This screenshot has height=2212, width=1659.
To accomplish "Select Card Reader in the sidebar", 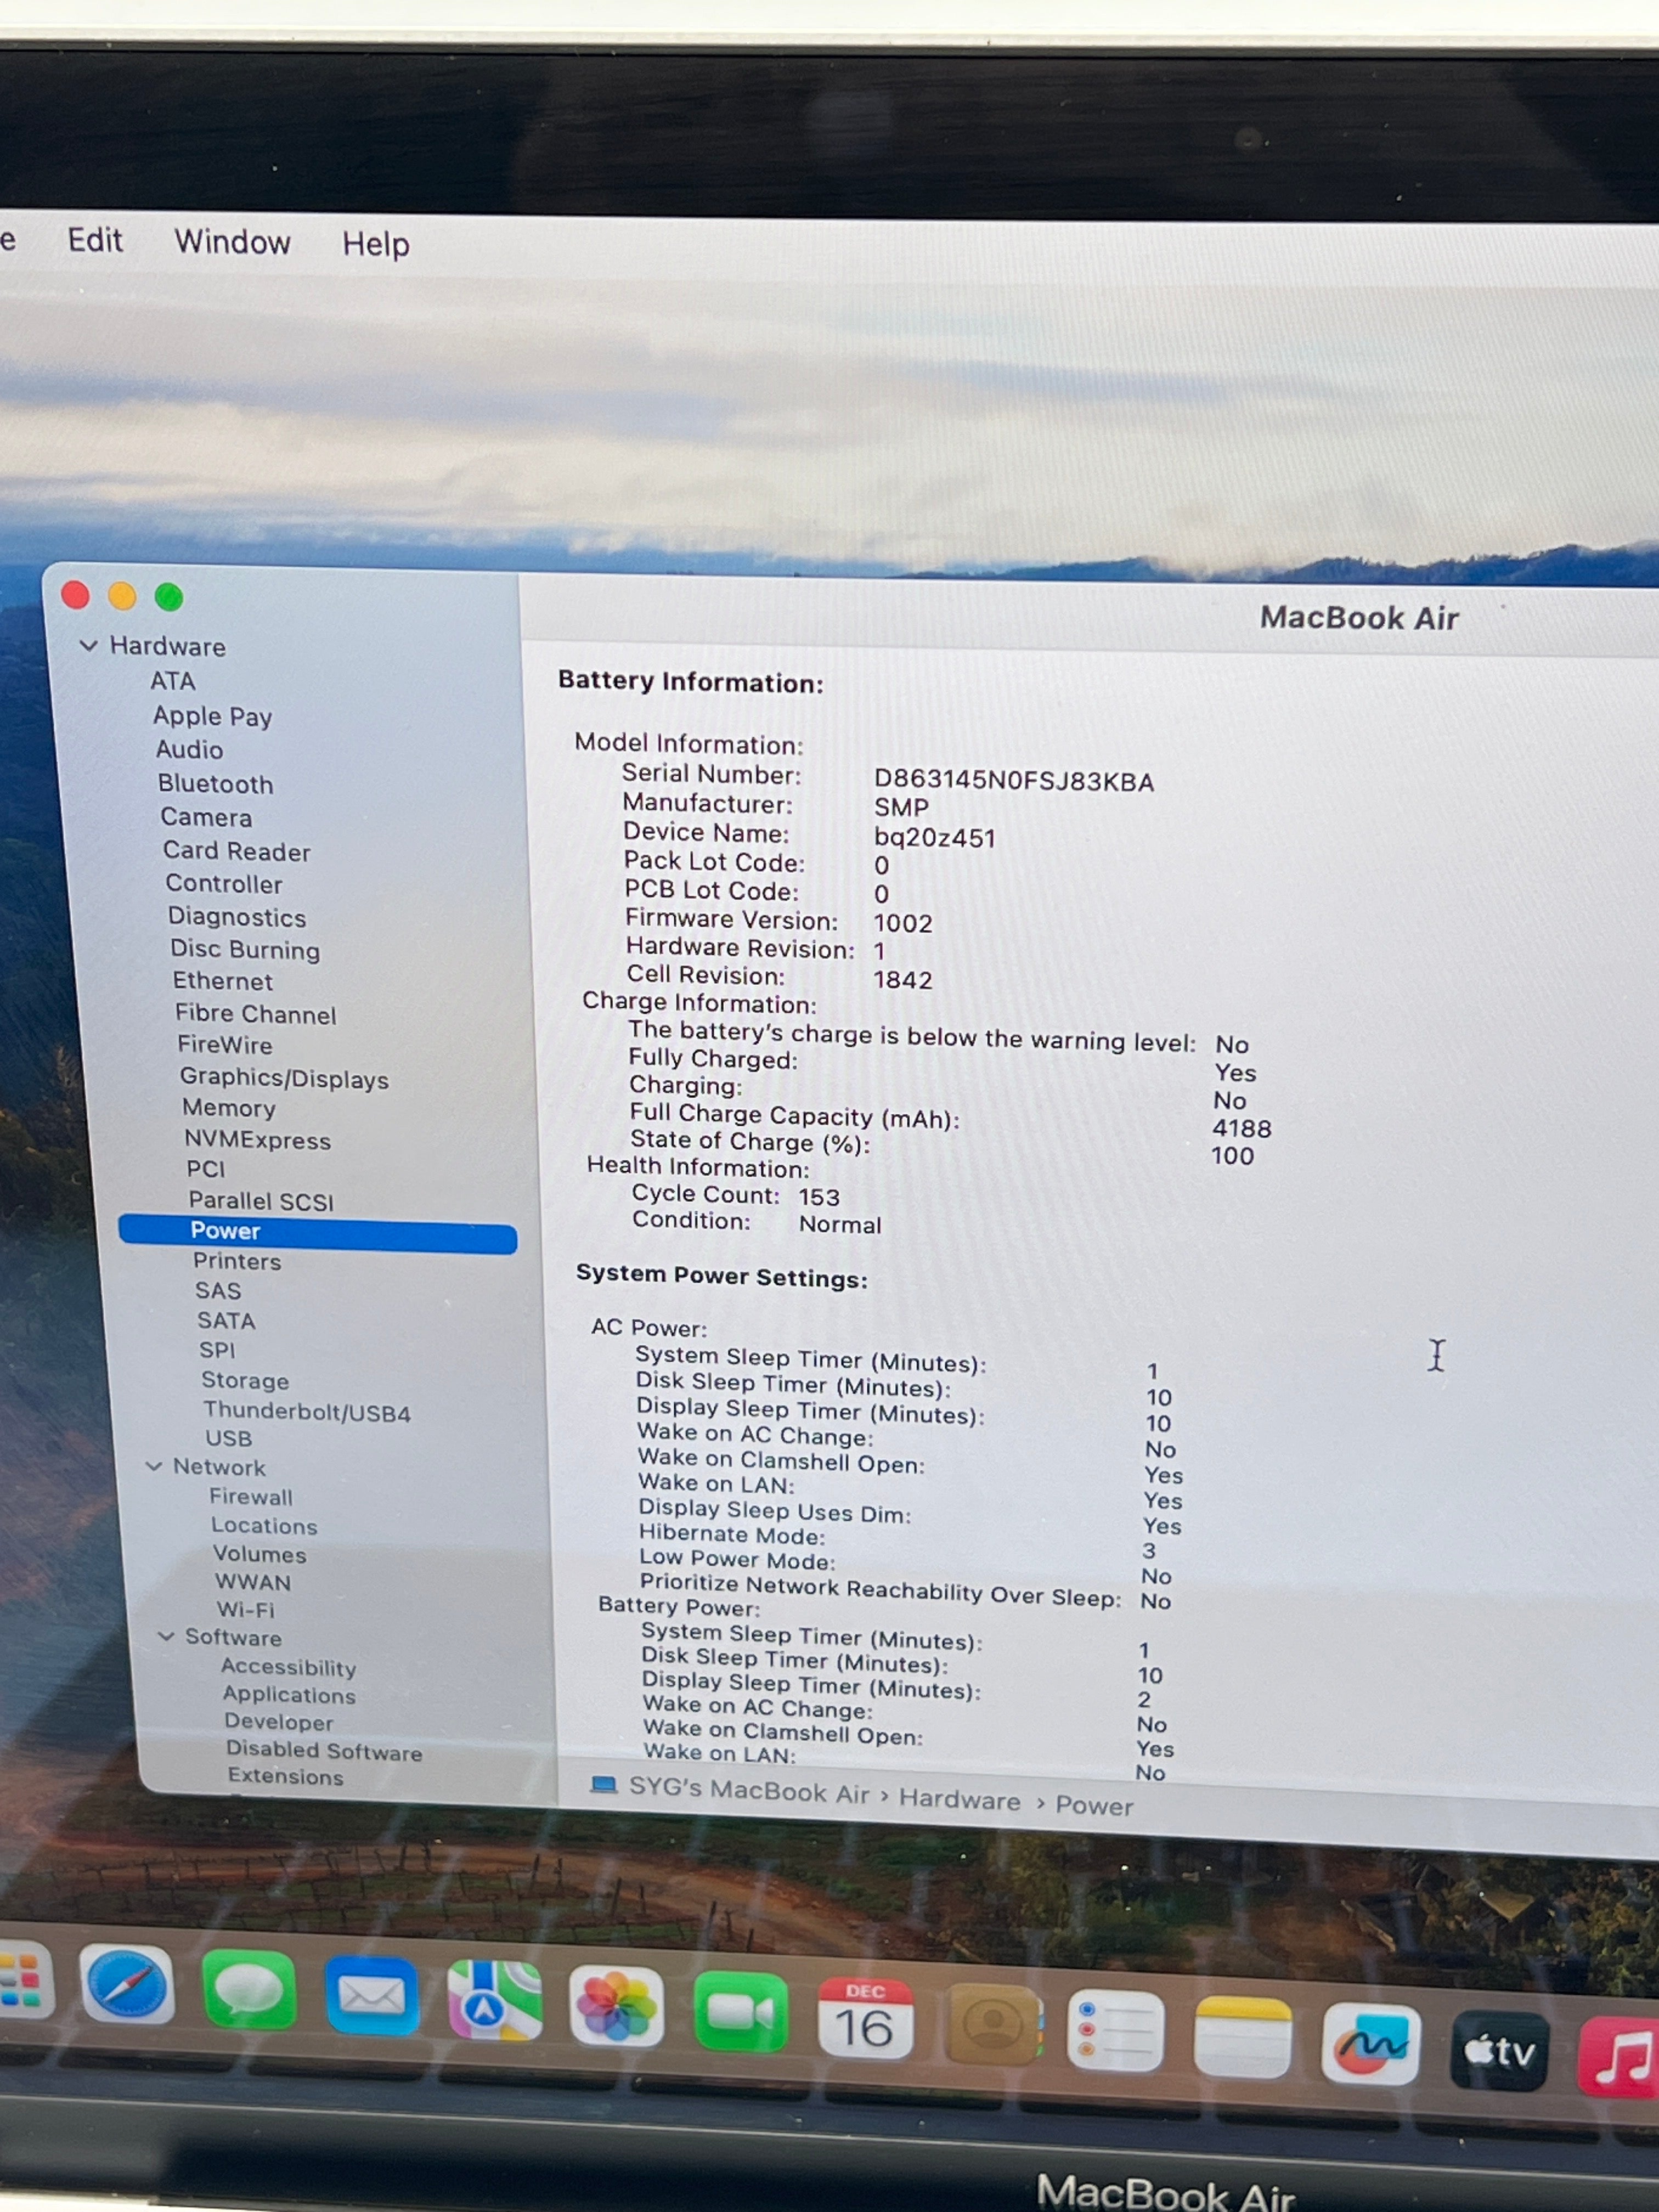I will click(x=237, y=851).
